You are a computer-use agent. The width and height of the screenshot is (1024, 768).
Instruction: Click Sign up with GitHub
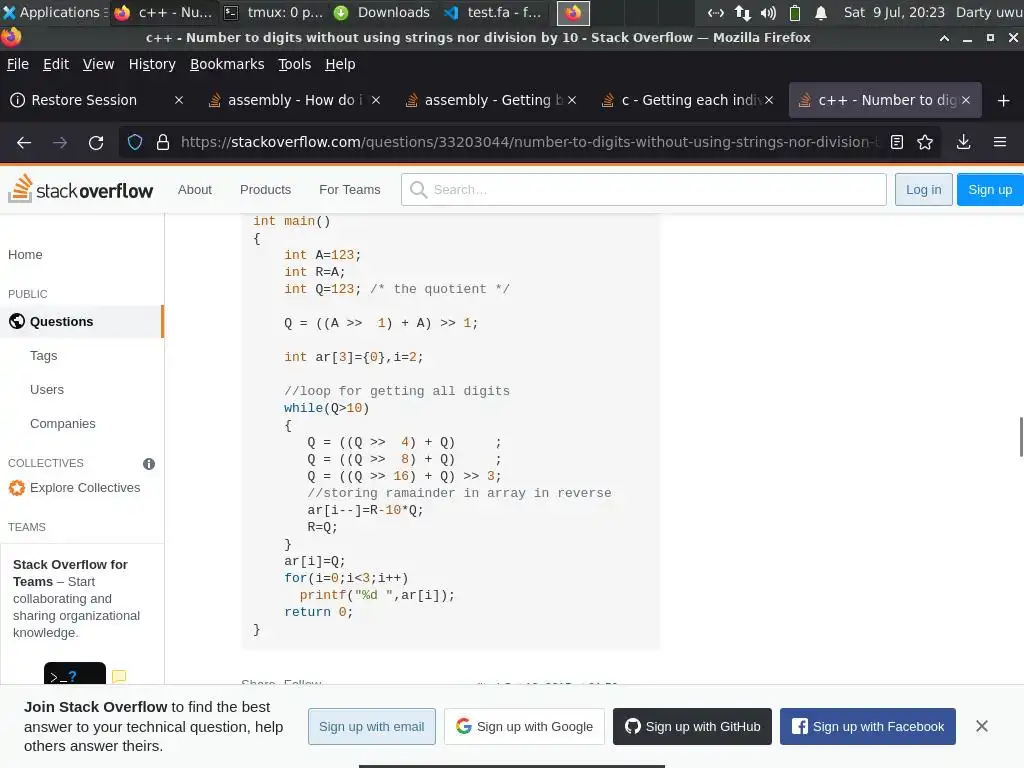692,726
